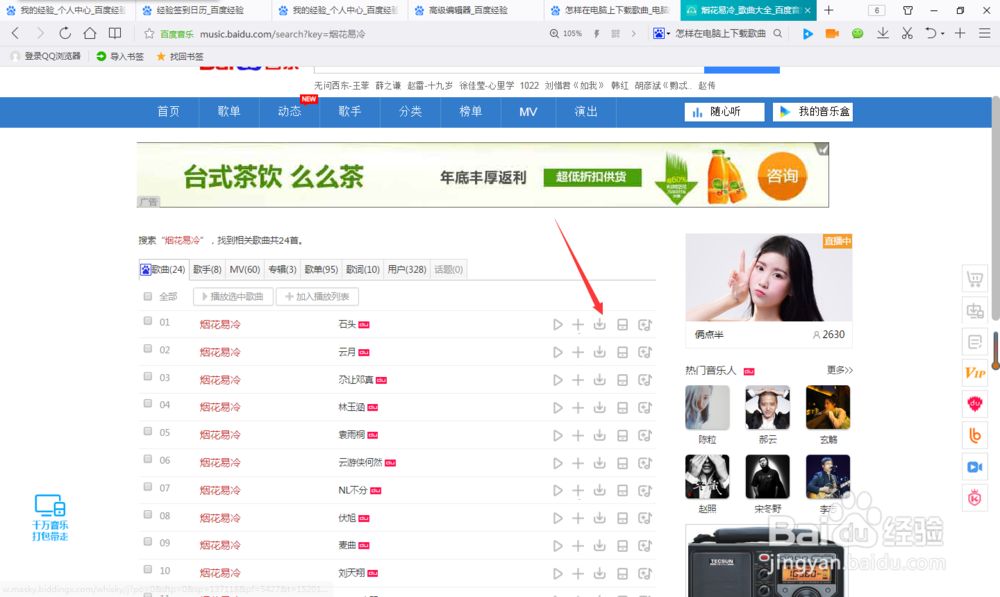Add the 伏旭 song to playlist
1000x597 pixels.
(578, 518)
